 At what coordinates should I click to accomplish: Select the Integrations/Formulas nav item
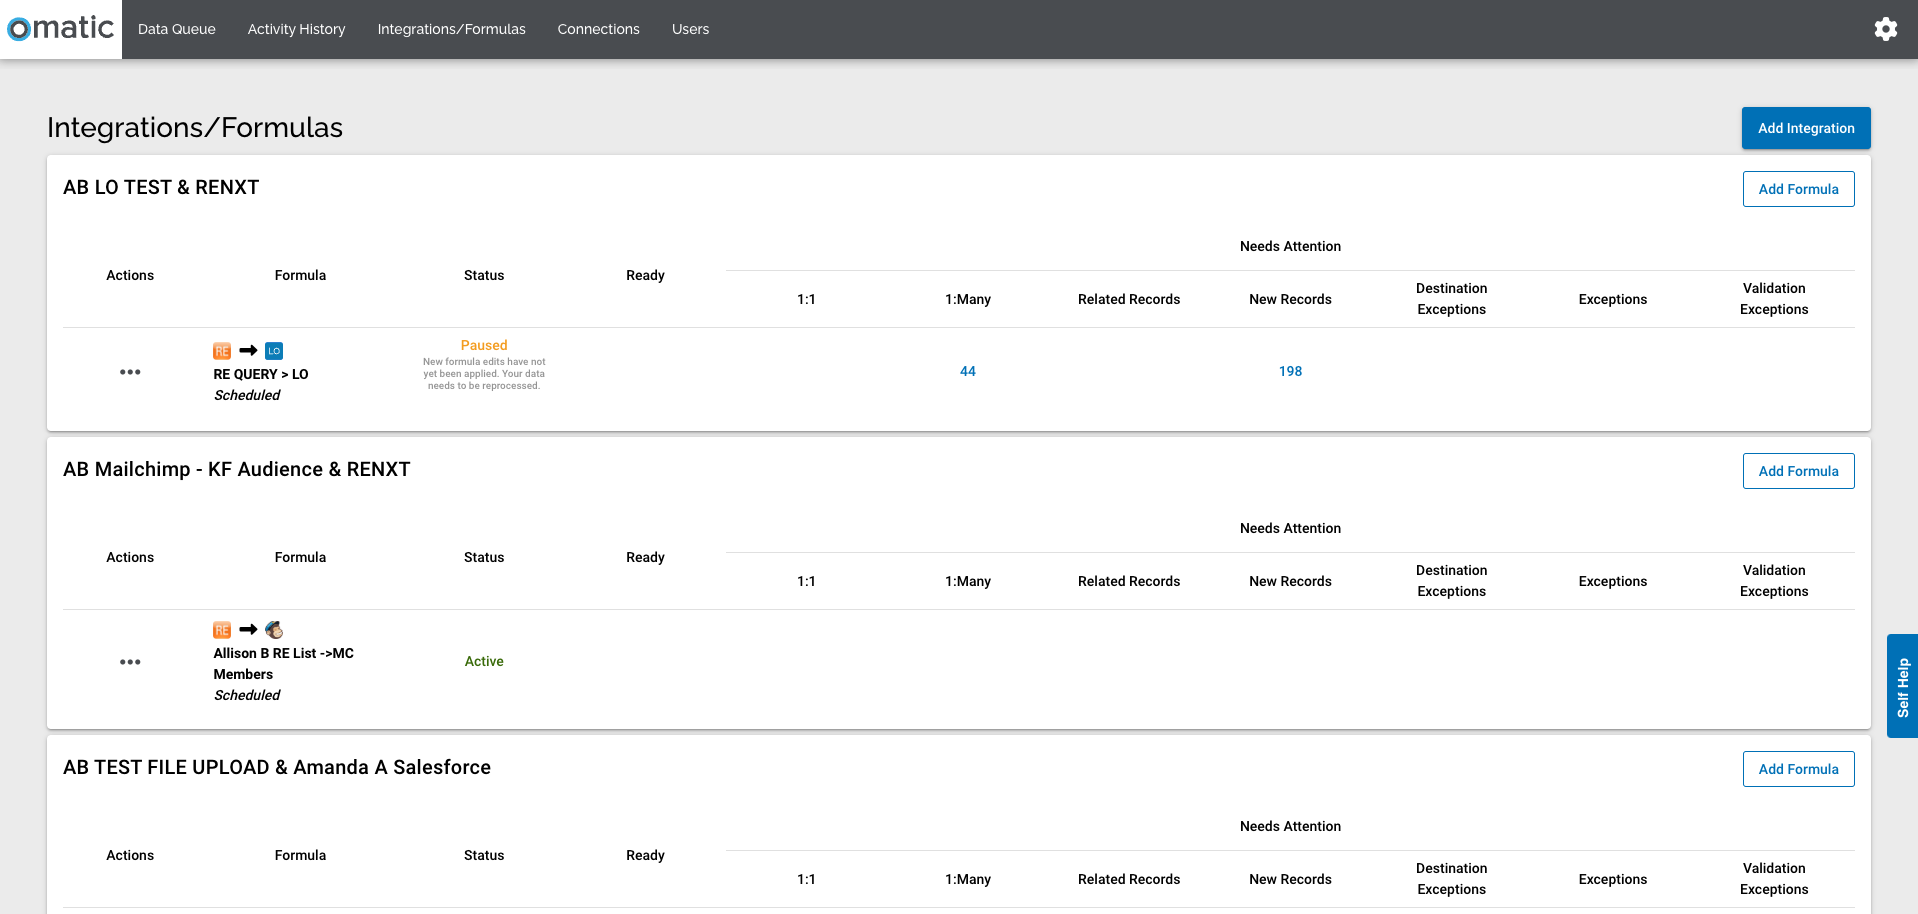[x=451, y=29]
